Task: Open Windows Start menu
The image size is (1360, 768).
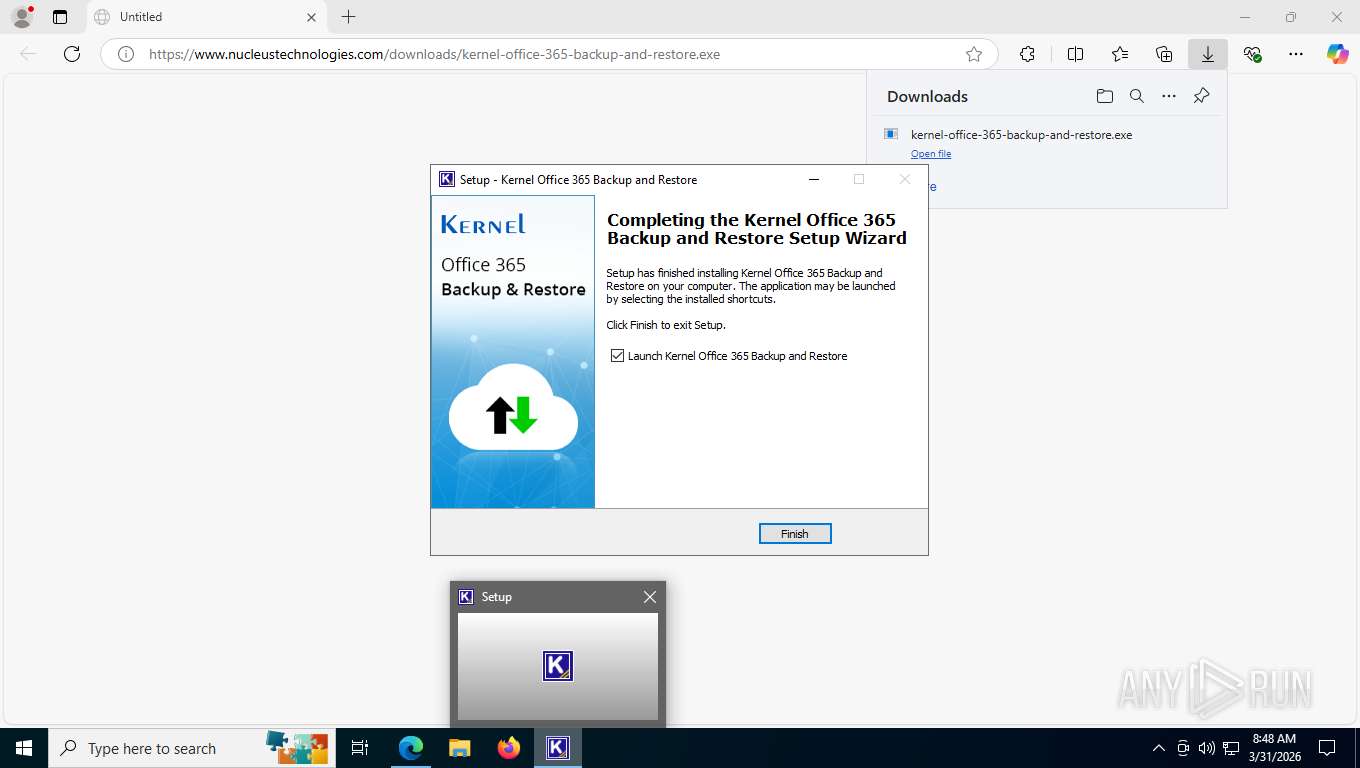Action: pyautogui.click(x=24, y=748)
